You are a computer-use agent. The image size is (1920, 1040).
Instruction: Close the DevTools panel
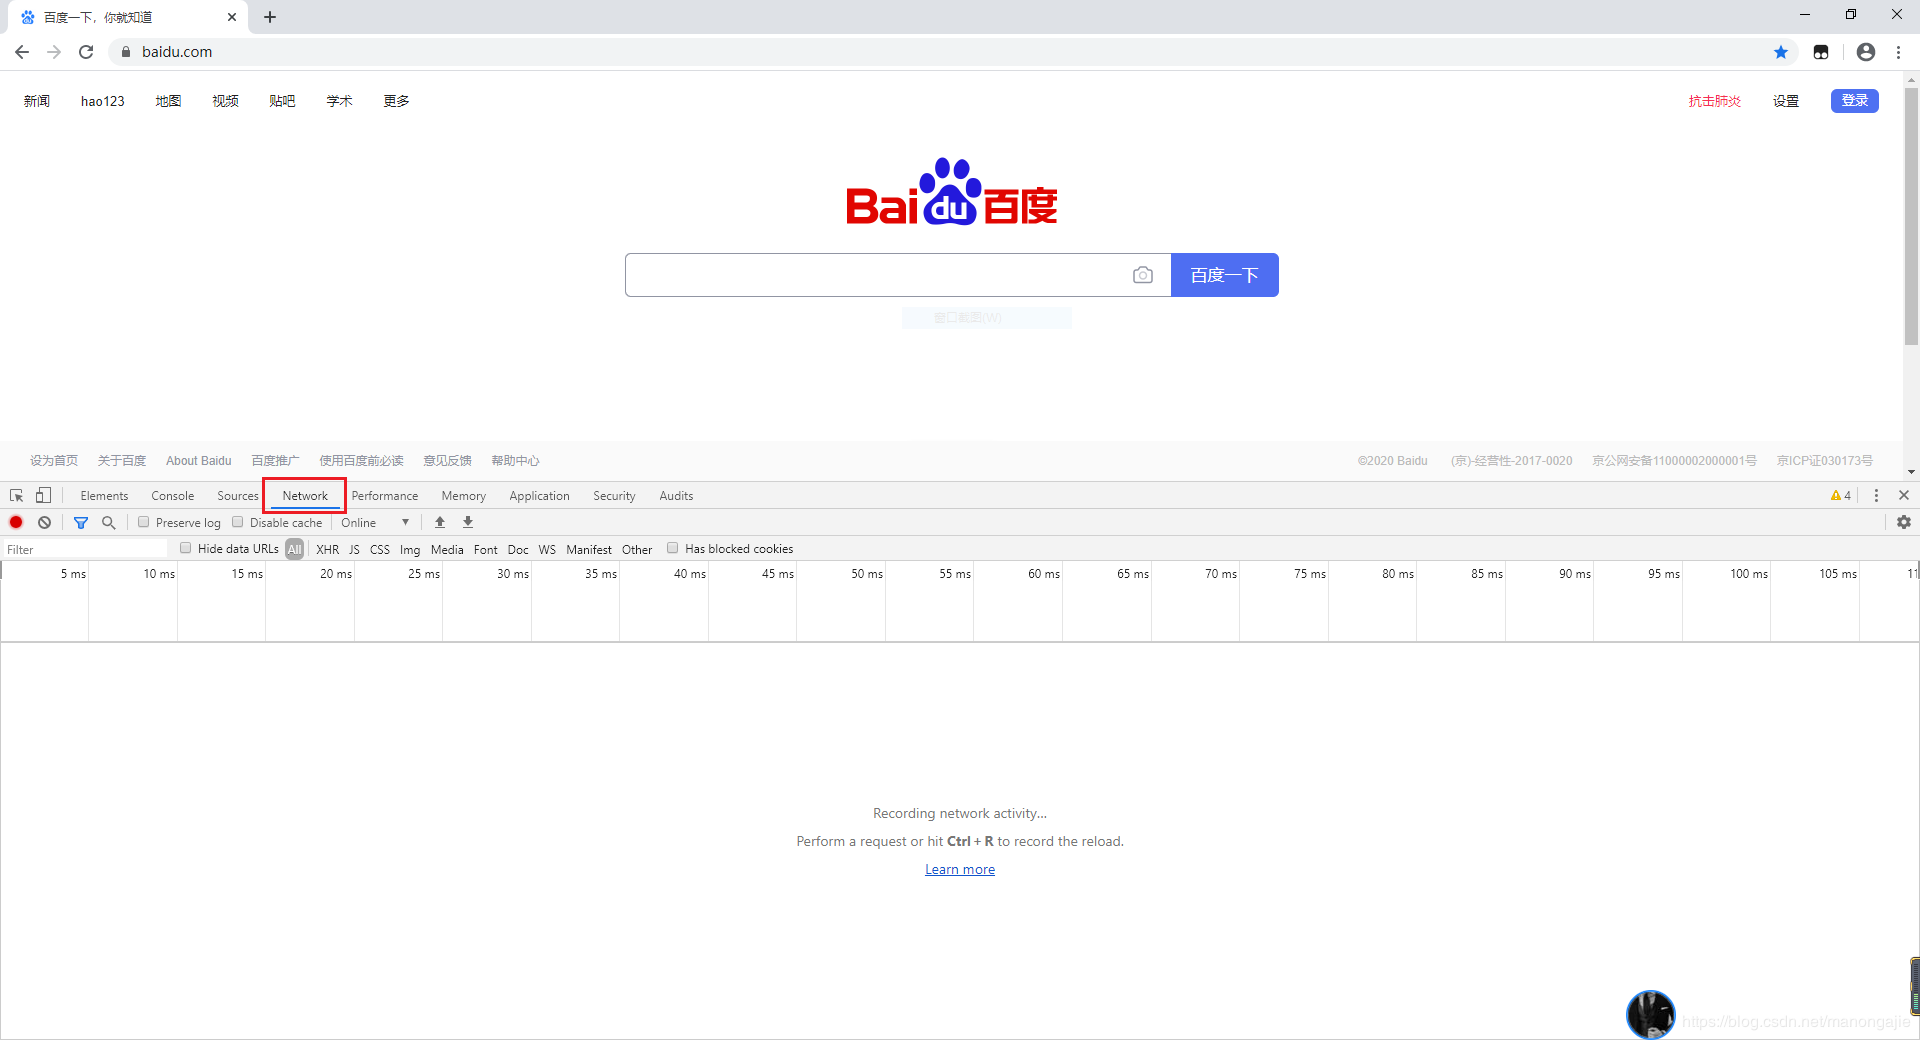click(x=1904, y=496)
